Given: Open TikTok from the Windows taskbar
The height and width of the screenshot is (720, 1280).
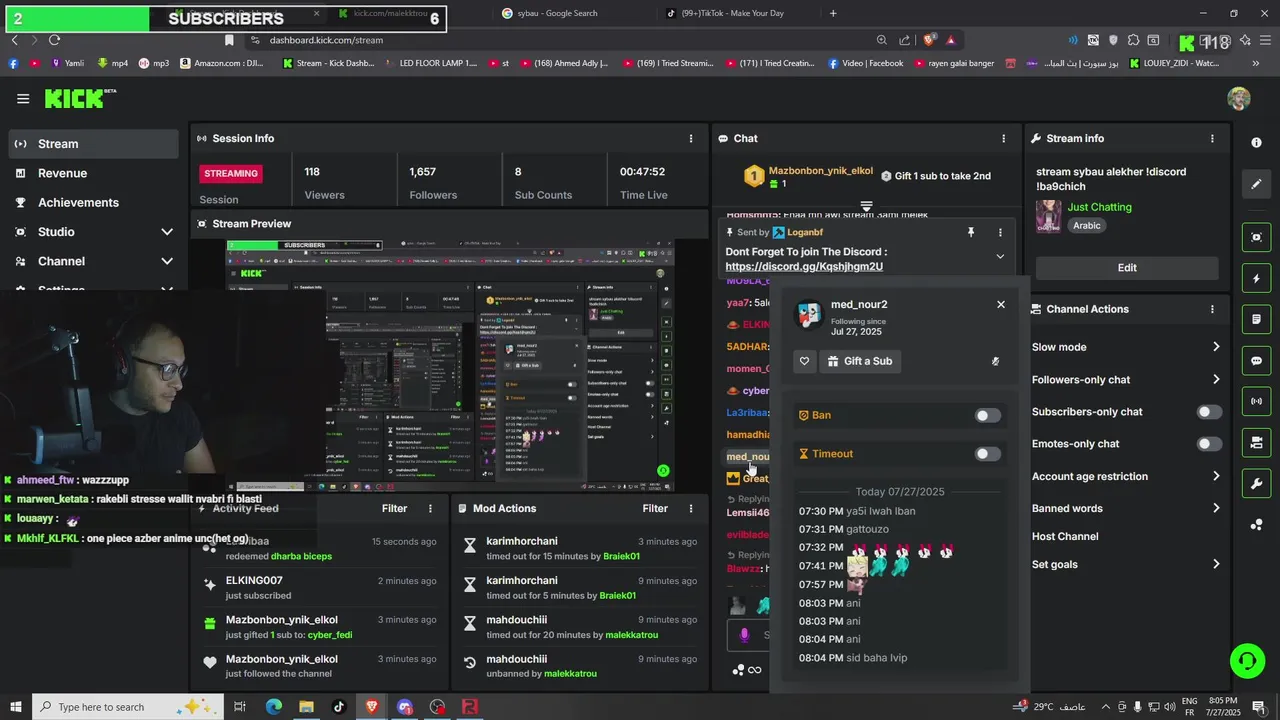Looking at the screenshot, I should point(339,707).
